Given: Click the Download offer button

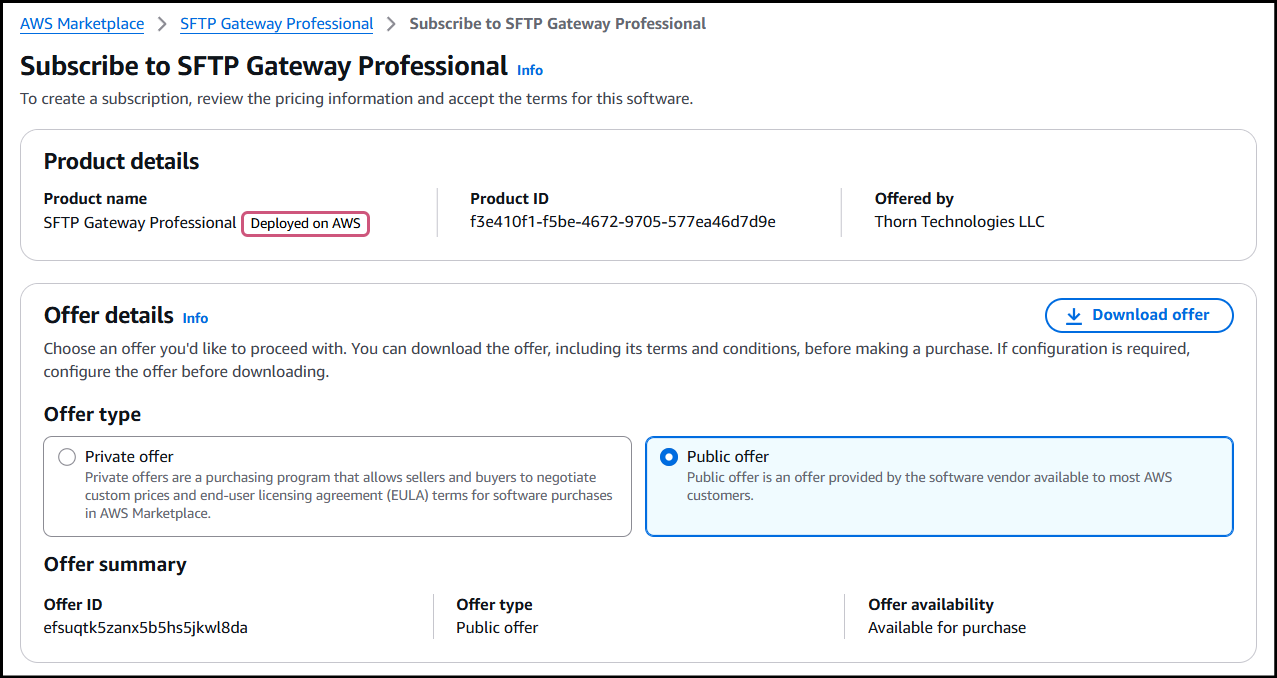Looking at the screenshot, I should pyautogui.click(x=1139, y=315).
